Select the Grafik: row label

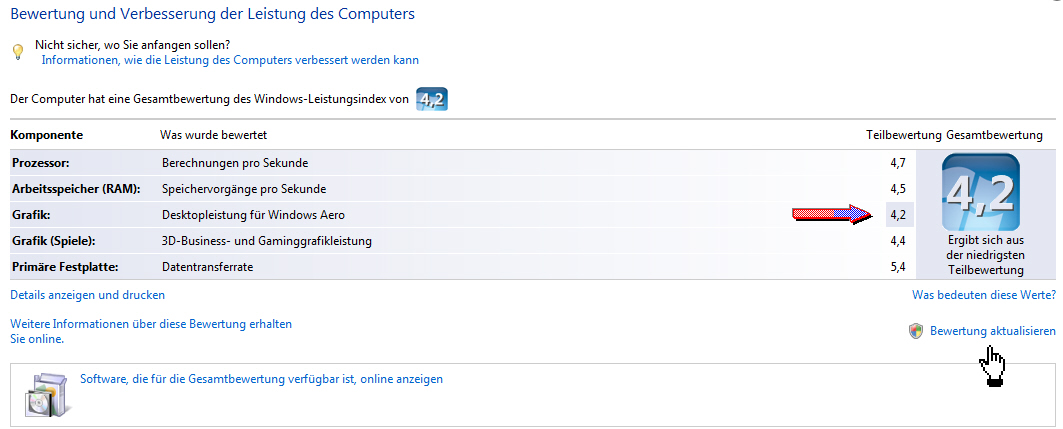(31, 215)
